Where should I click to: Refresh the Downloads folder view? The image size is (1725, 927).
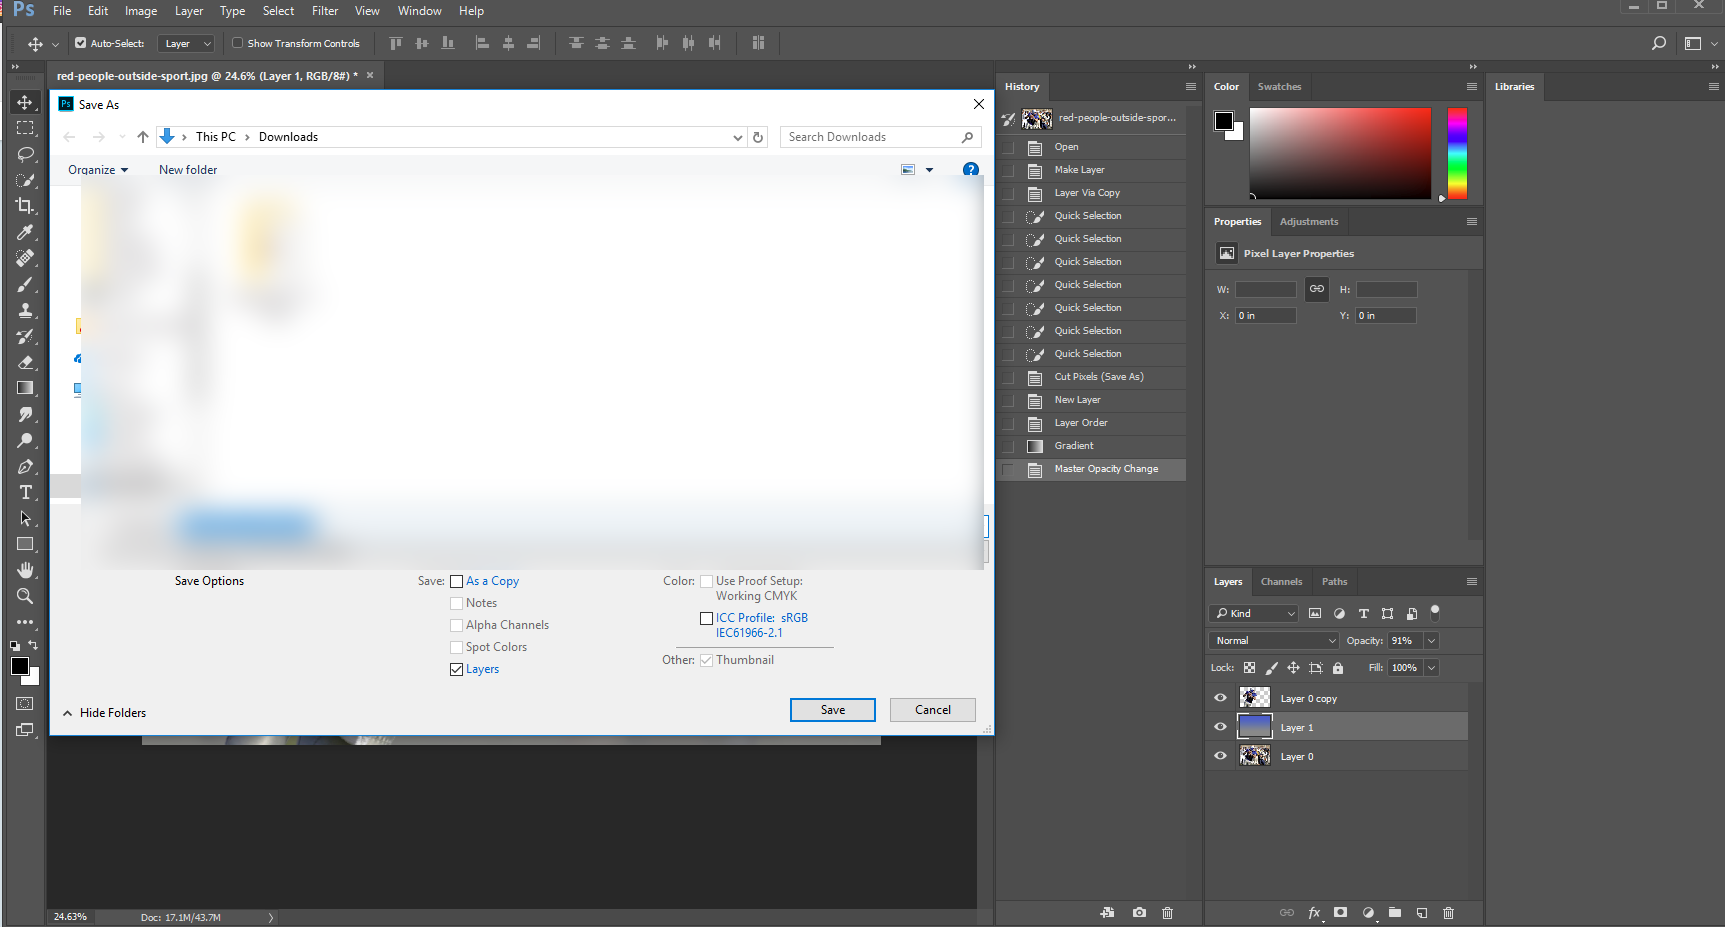pyautogui.click(x=758, y=137)
